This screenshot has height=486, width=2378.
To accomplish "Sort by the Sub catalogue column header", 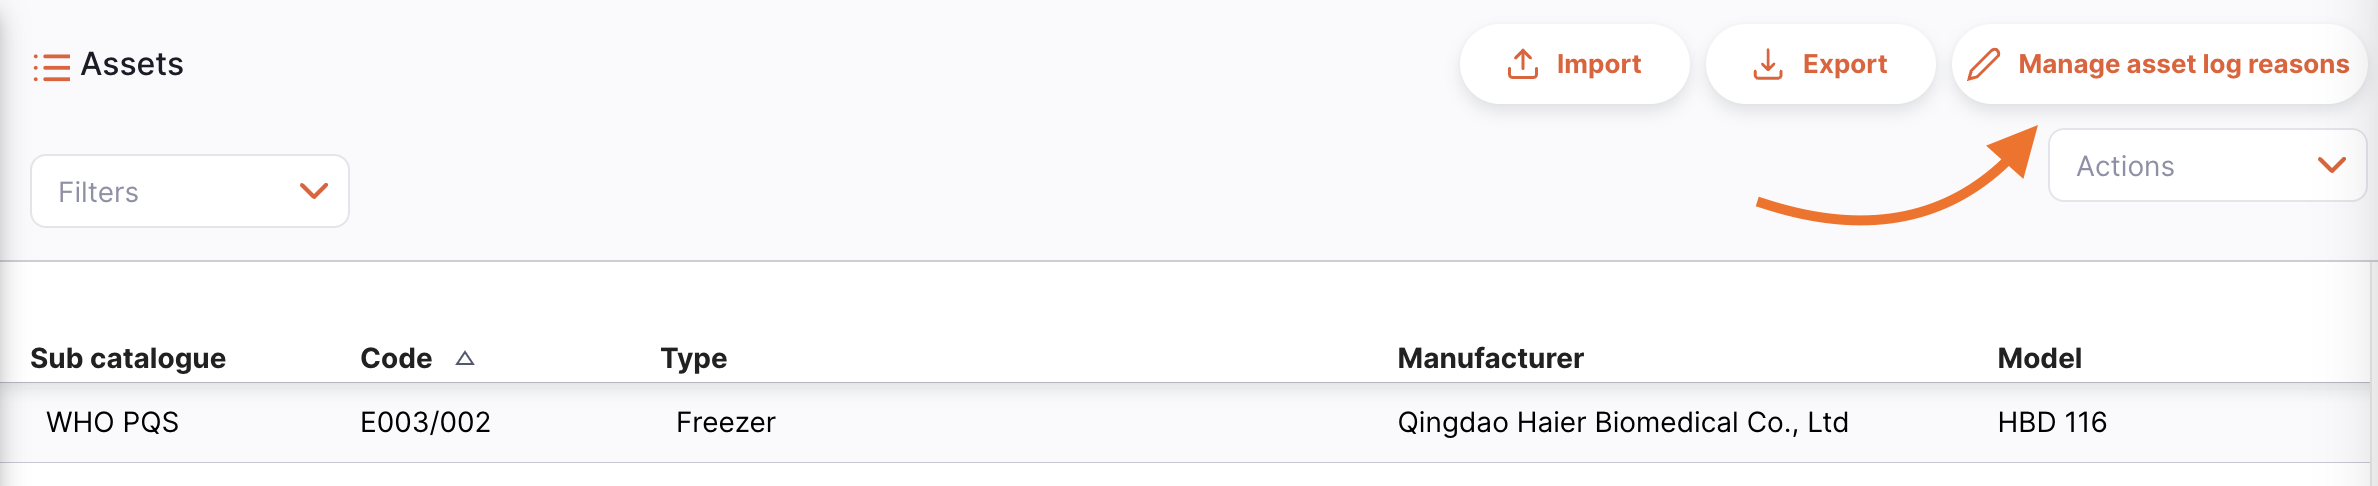I will coord(128,358).
